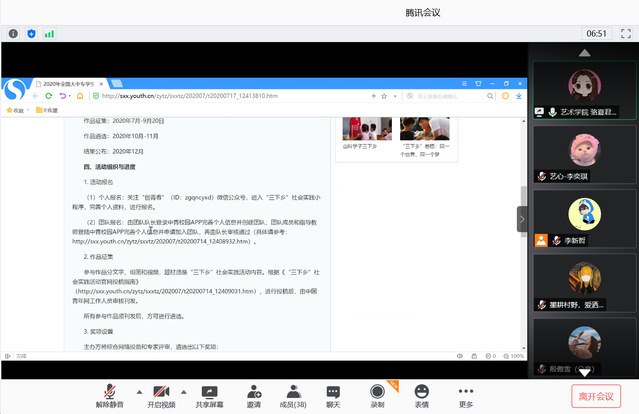Expand audio options arrow beside 解除静音
The height and width of the screenshot is (414, 639).
pyautogui.click(x=129, y=390)
